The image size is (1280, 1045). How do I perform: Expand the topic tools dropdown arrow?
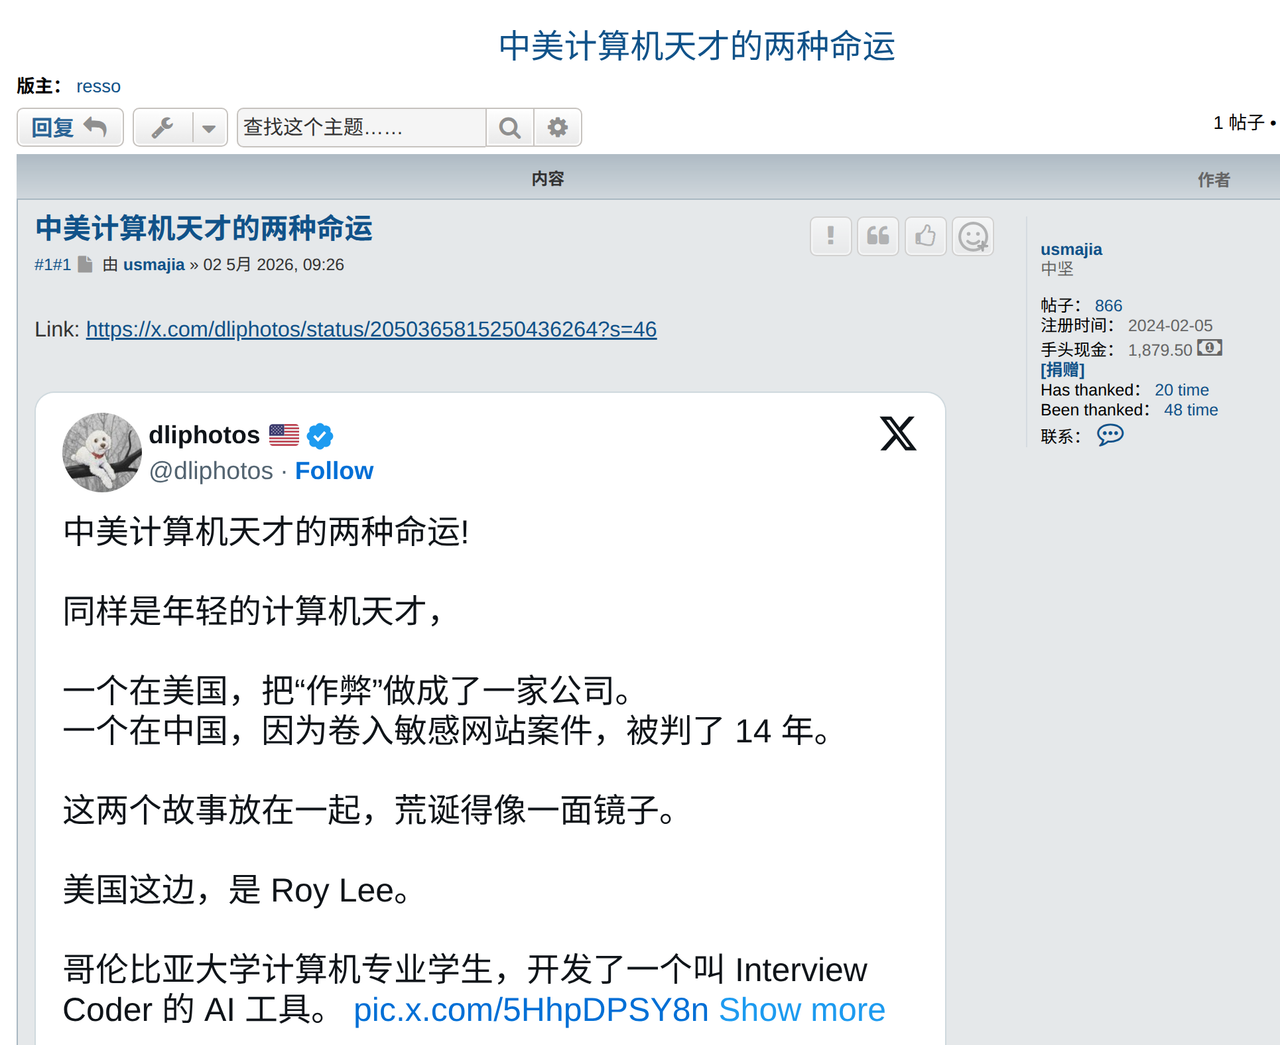209,128
